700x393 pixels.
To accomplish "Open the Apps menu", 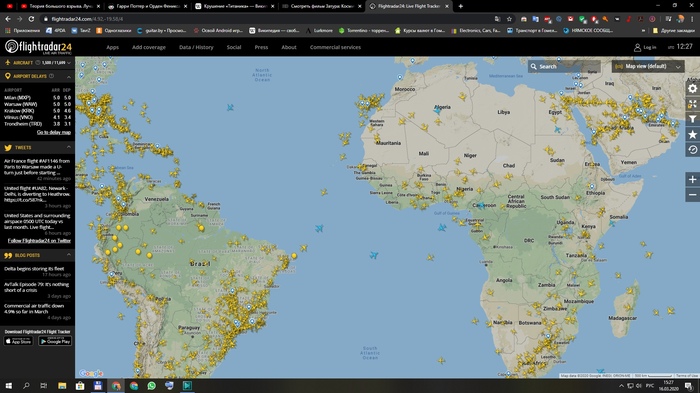I will tap(112, 47).
